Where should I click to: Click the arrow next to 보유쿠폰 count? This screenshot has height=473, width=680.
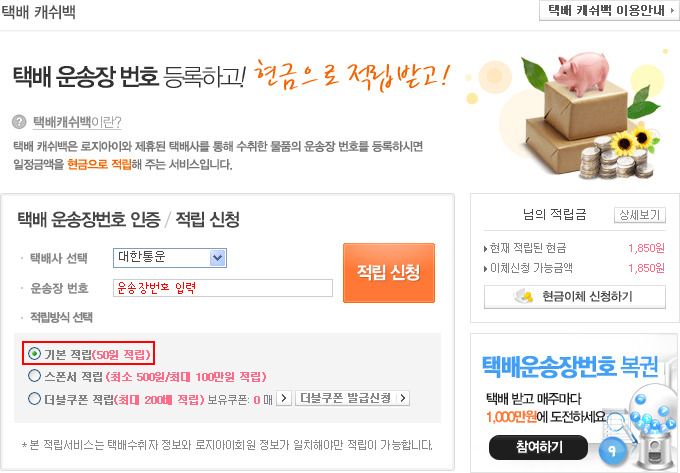(x=284, y=398)
